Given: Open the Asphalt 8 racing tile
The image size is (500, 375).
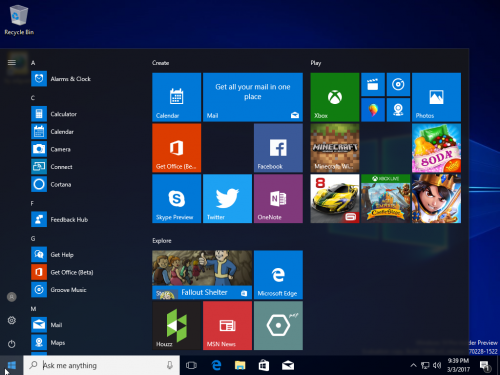Looking at the screenshot, I should click(x=335, y=199).
